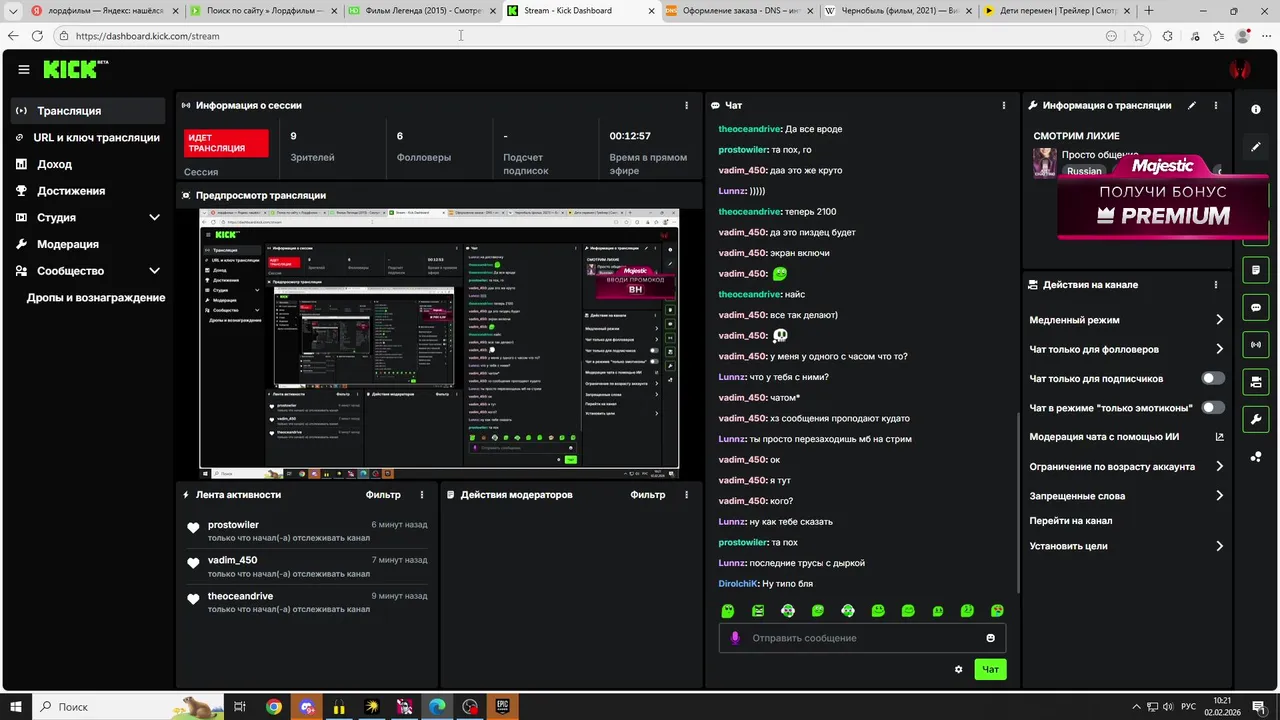Open the Действия модераторов three-dot menu
The image size is (1280, 720).
tap(686, 495)
